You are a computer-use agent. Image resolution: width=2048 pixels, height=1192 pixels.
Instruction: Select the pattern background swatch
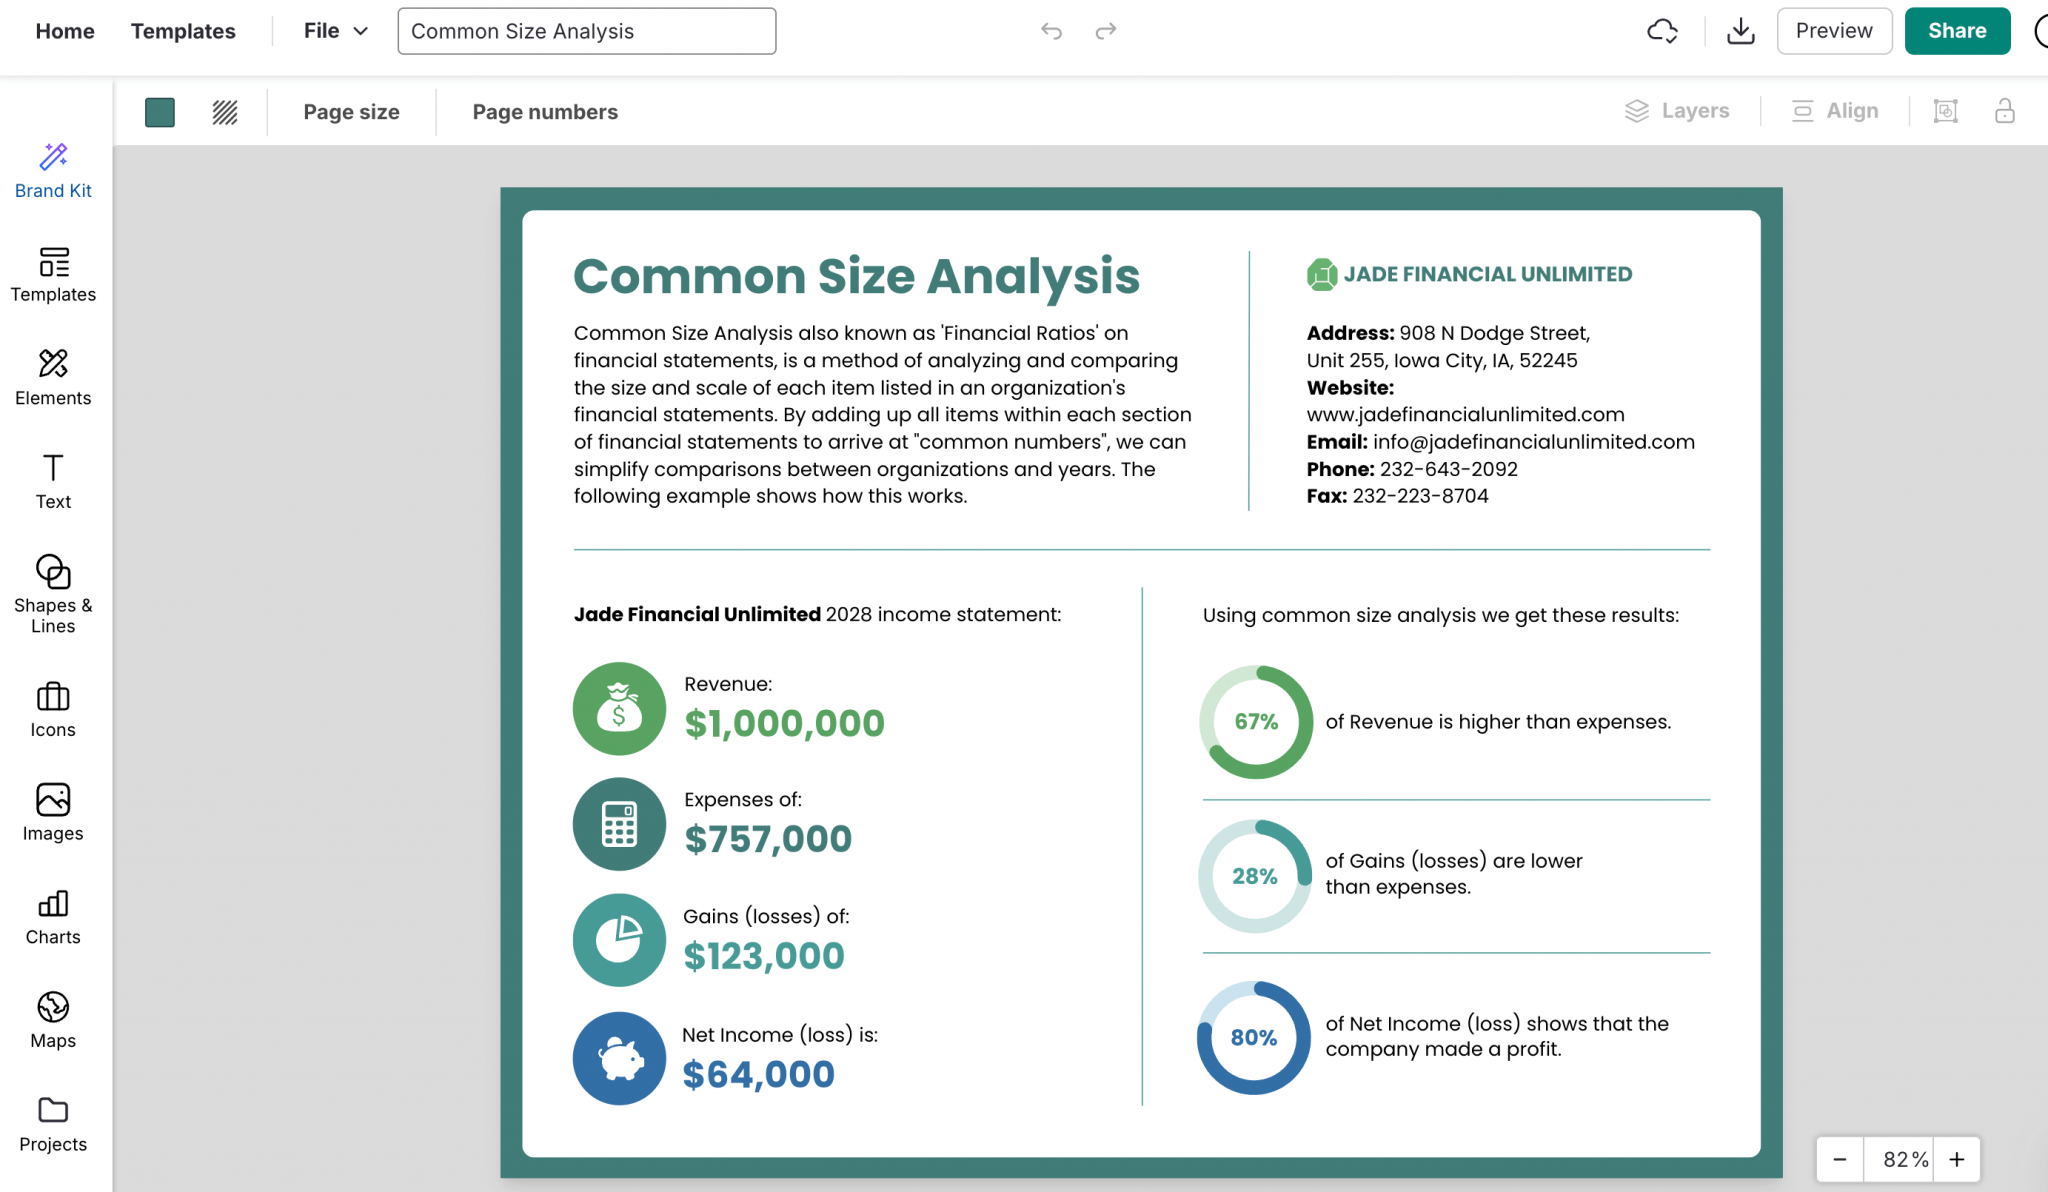[x=224, y=112]
